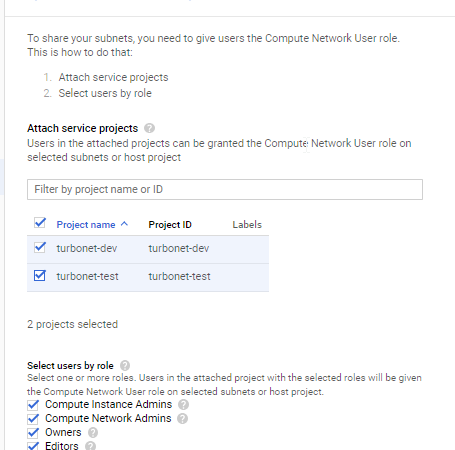
Task: Open help icon beside Select users by role
Action: click(x=125, y=366)
